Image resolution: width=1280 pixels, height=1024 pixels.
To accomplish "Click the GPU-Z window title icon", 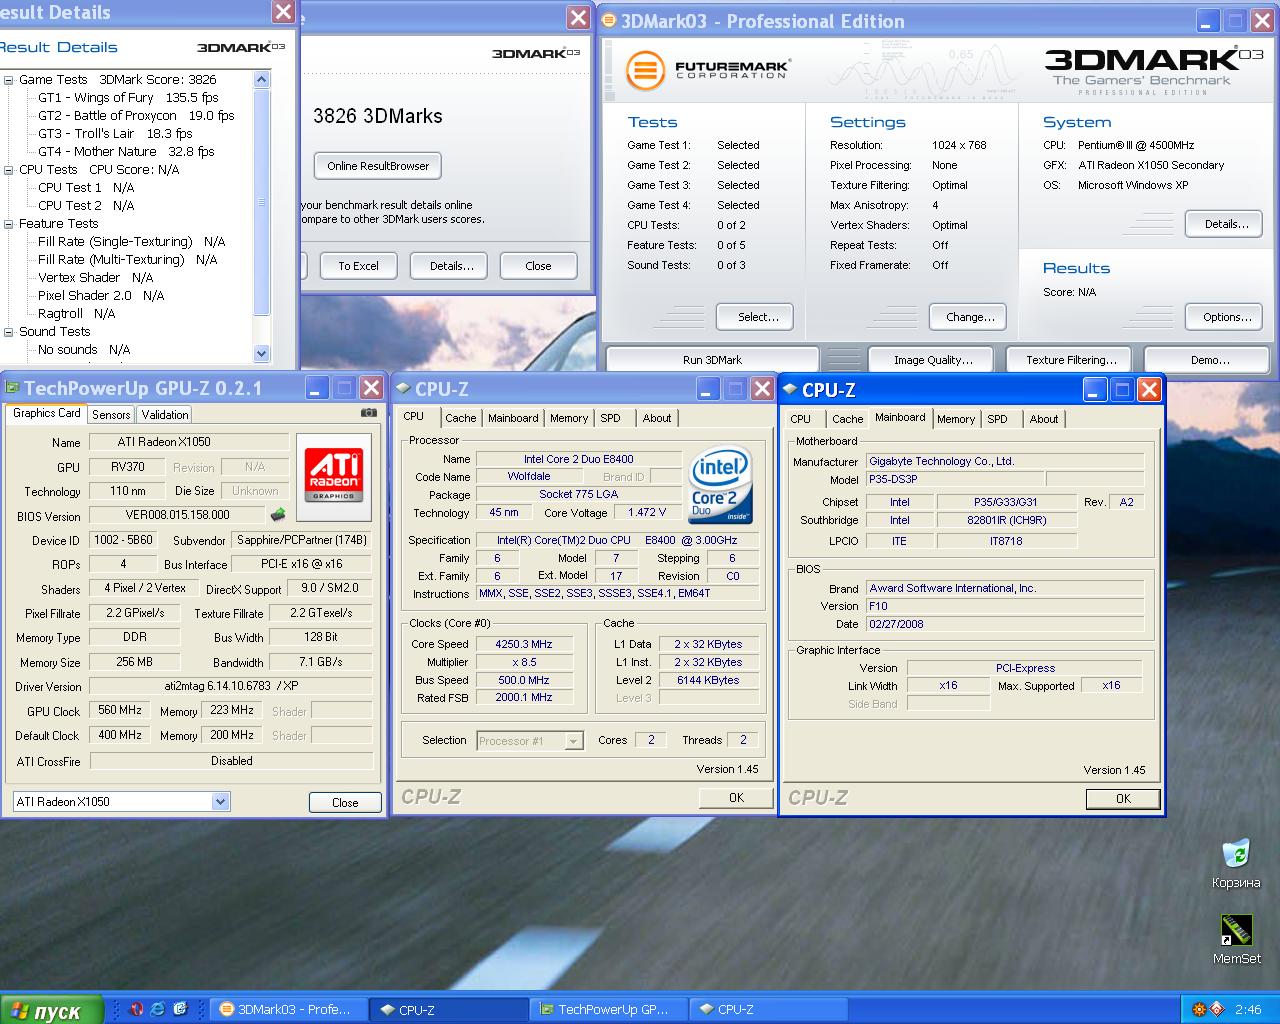I will 12,388.
